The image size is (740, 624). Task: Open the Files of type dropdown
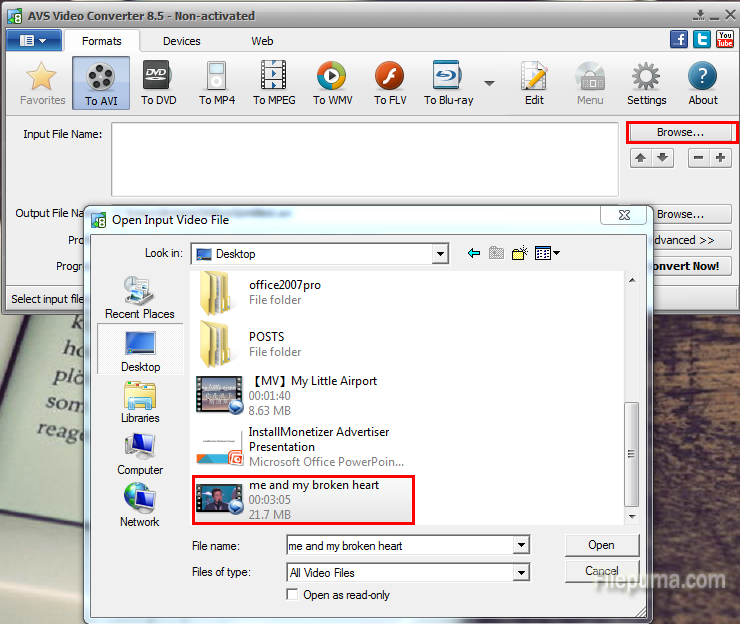[x=520, y=573]
